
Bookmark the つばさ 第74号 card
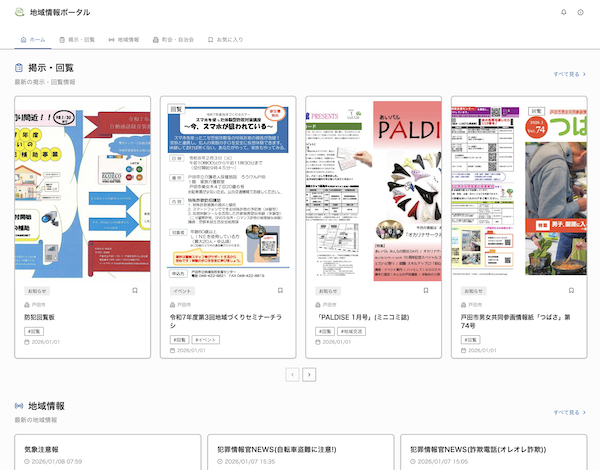pos(571,290)
